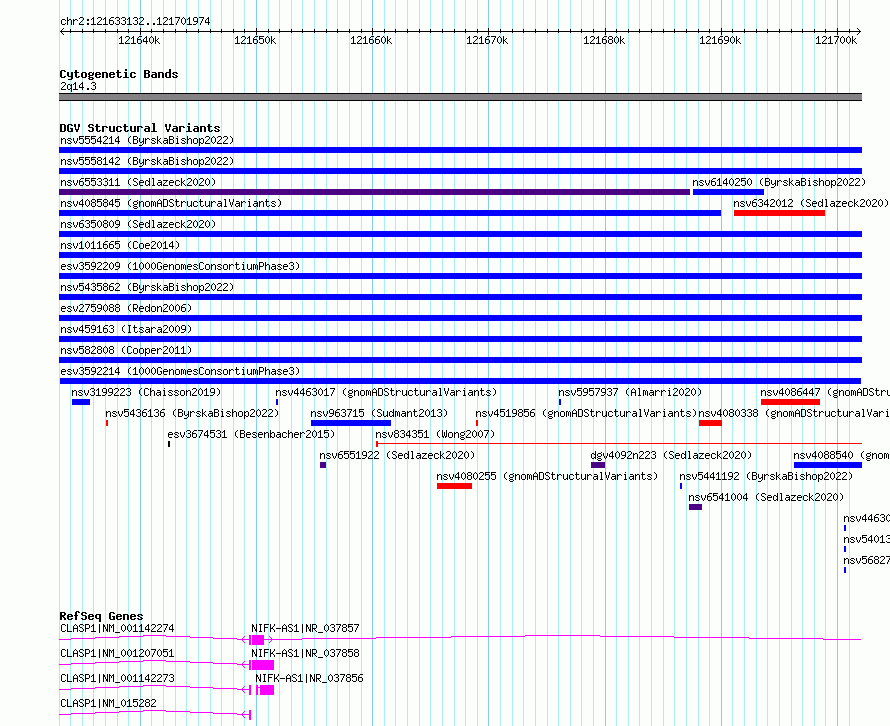Select nsv6551922 (Sedlazeck2020) label
The height and width of the screenshot is (726, 890).
click(x=397, y=455)
